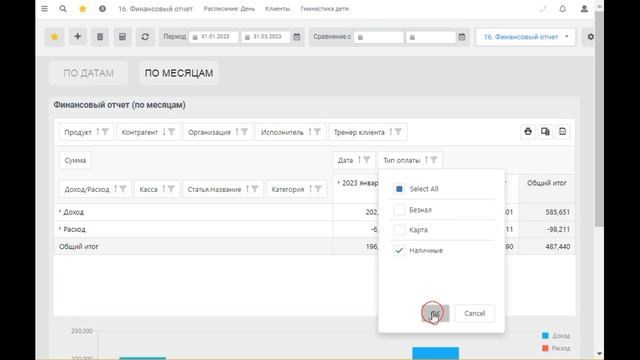Open Расписание: День top bar link
Screen dimensions: 640x360
[229, 9]
